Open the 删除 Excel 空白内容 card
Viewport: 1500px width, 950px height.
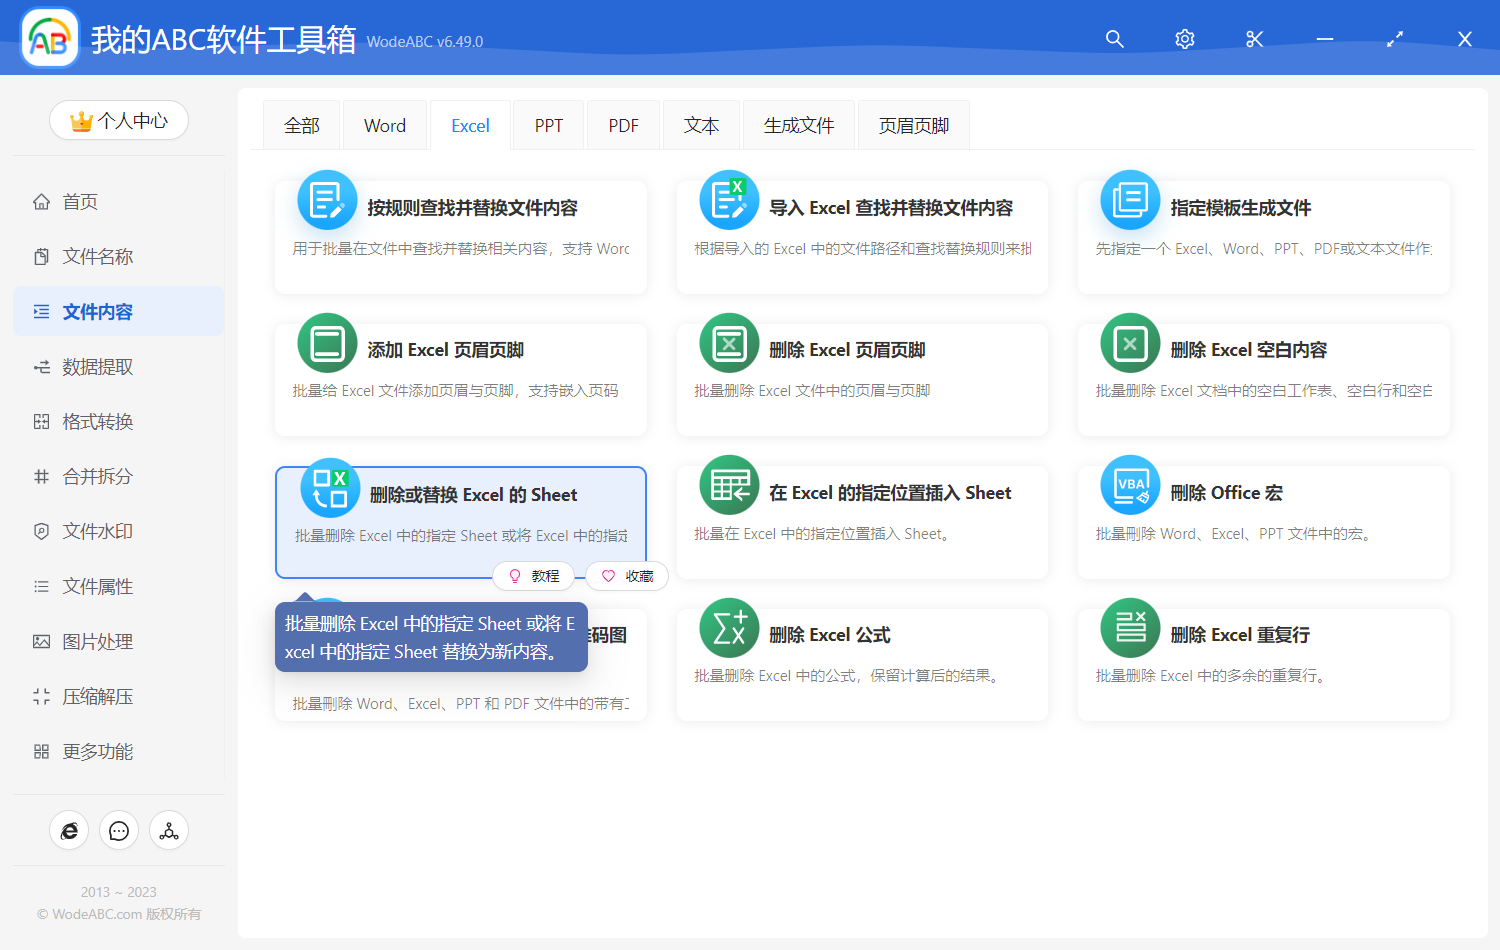click(1263, 379)
